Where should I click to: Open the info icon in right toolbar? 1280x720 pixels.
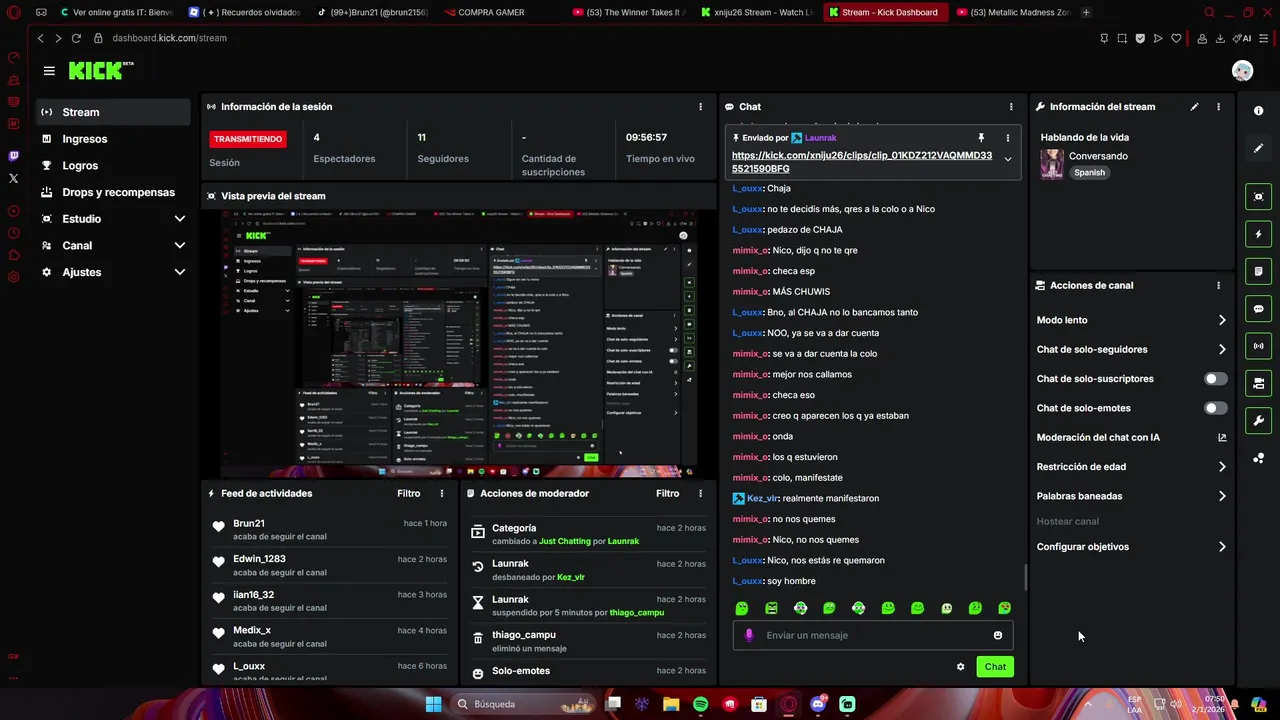[1259, 111]
